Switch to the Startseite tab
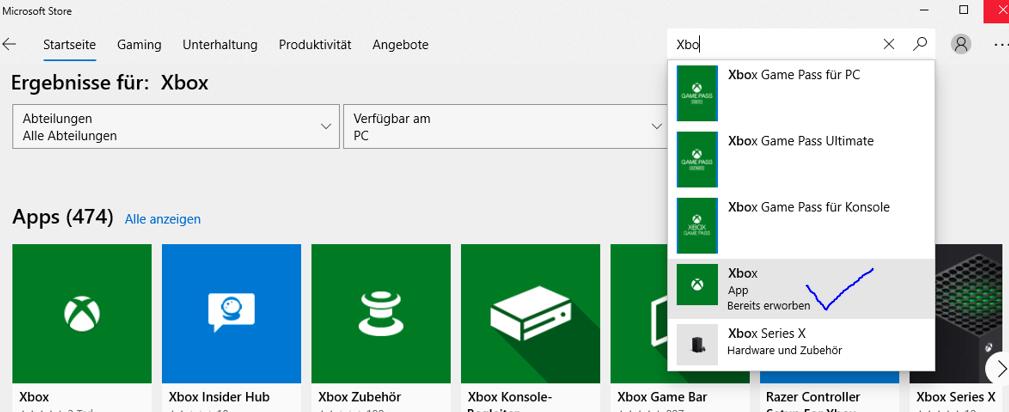Screen dimensions: 1009x412 pos(69,45)
